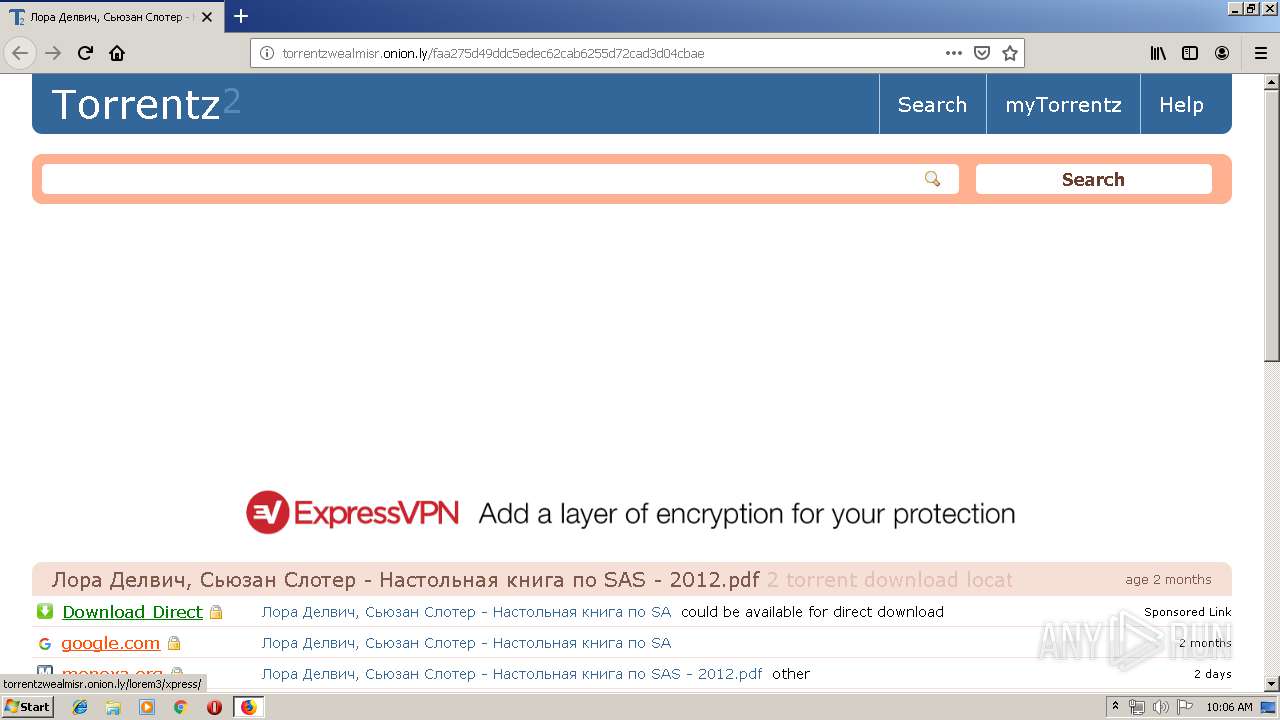
Task: Click 'Sponsored Link' label
Action: pos(1188,612)
